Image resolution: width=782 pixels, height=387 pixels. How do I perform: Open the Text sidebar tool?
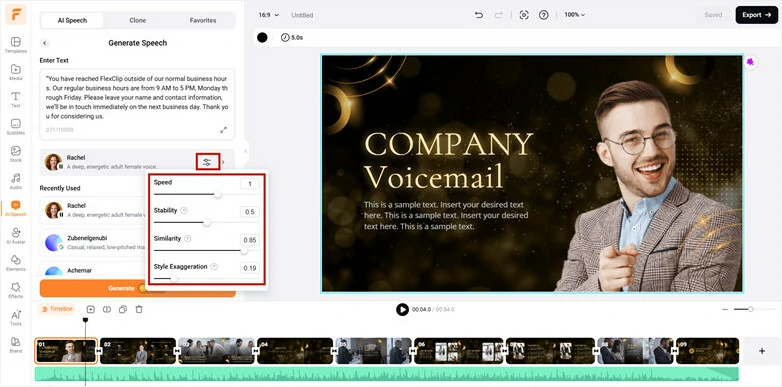pyautogui.click(x=15, y=99)
